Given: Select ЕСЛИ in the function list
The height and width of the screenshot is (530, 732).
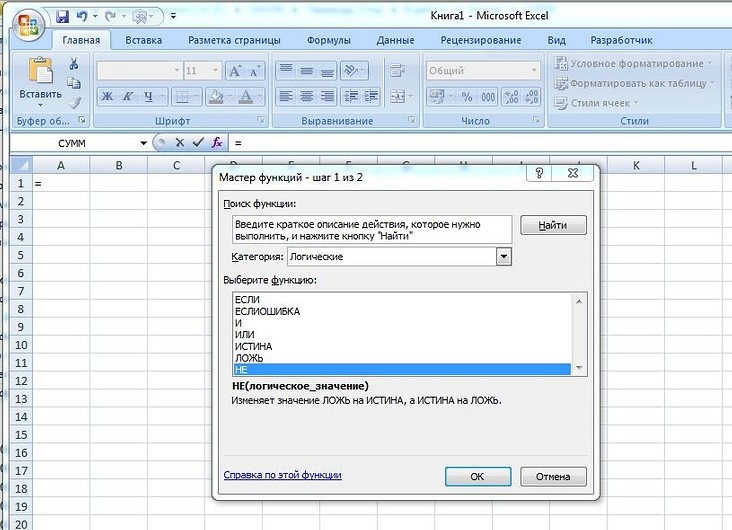Looking at the screenshot, I should tap(246, 300).
